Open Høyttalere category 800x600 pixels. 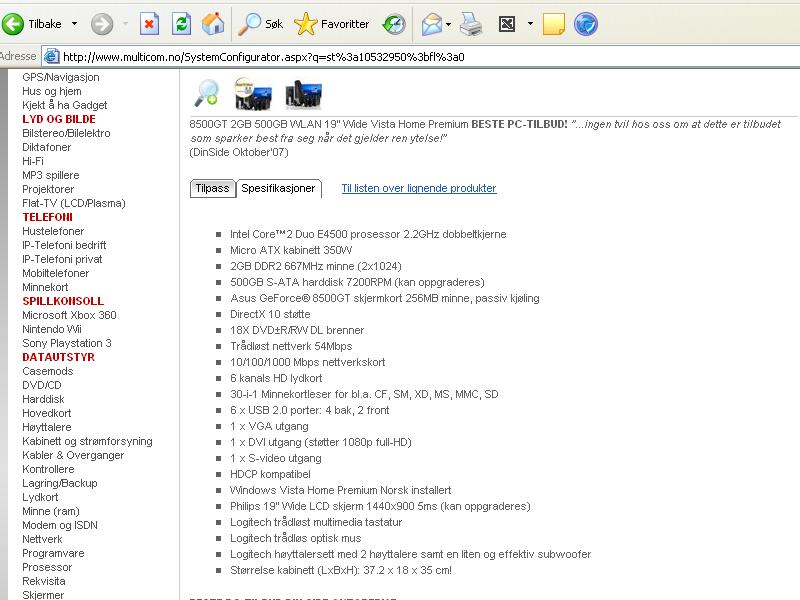click(46, 427)
